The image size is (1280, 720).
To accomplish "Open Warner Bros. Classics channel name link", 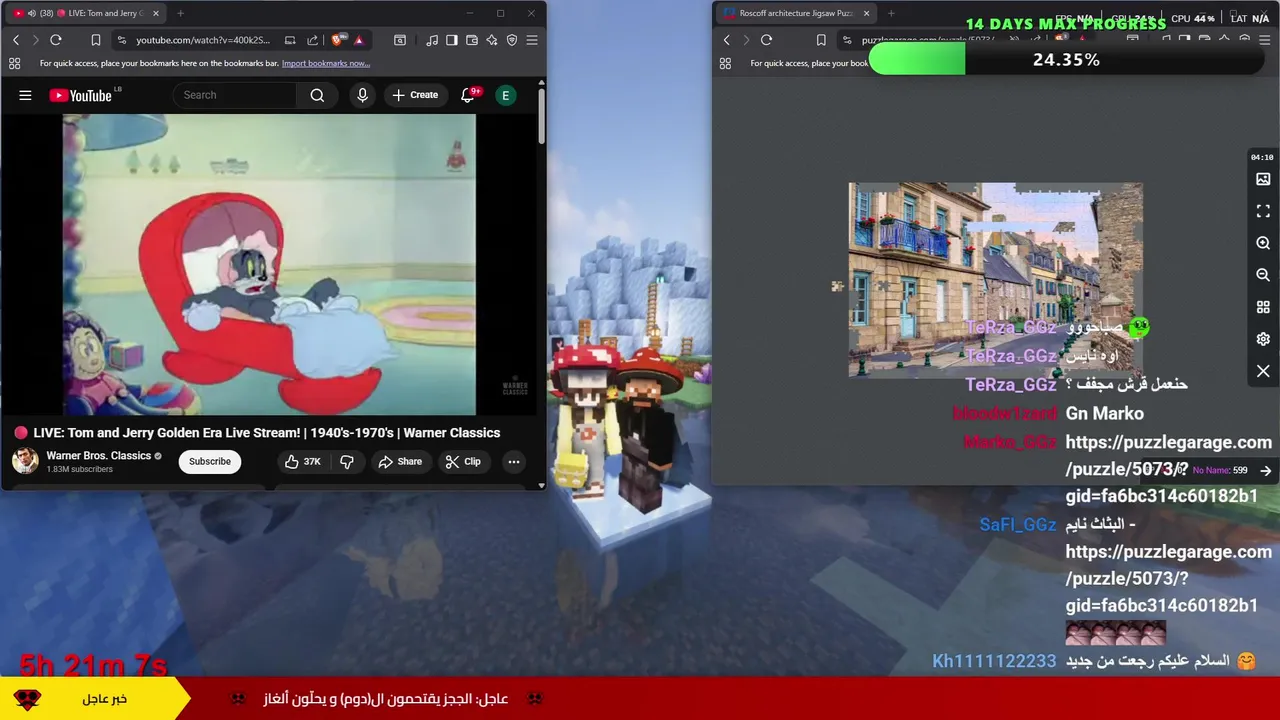I will [x=99, y=455].
